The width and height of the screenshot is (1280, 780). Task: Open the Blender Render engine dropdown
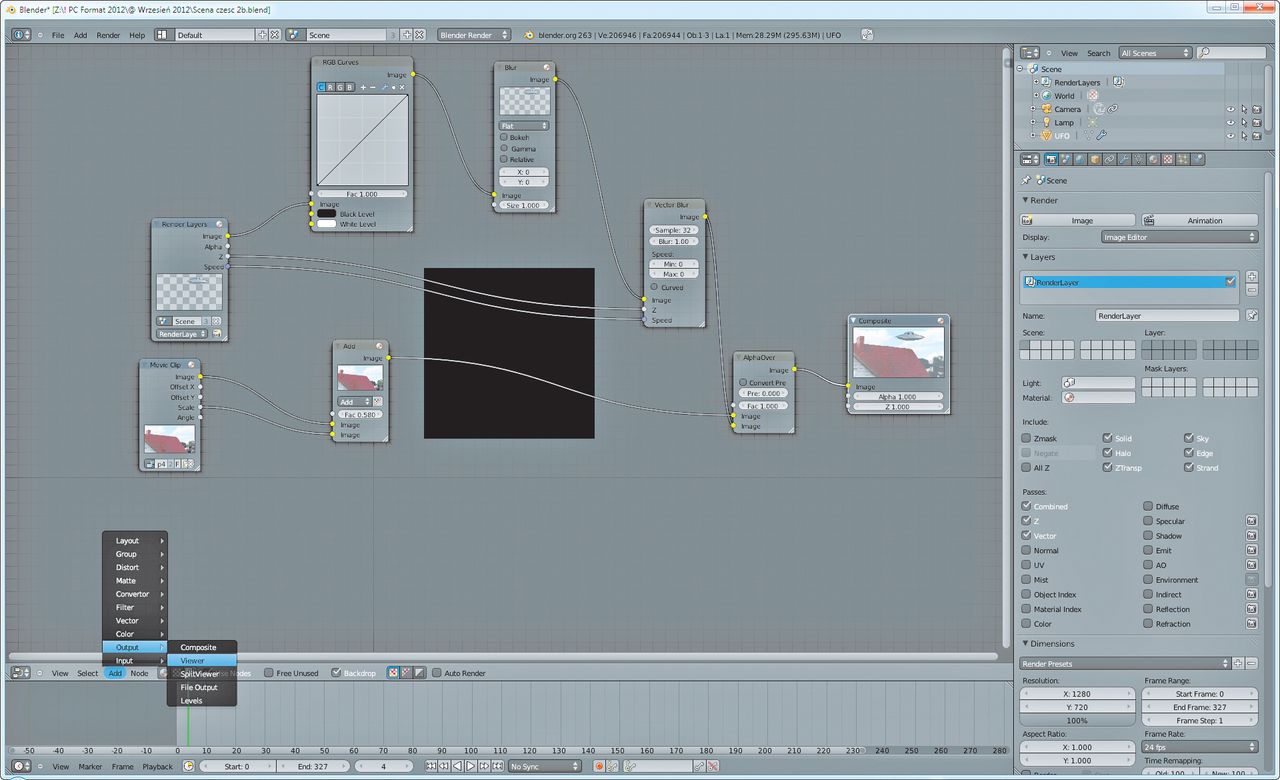[474, 35]
